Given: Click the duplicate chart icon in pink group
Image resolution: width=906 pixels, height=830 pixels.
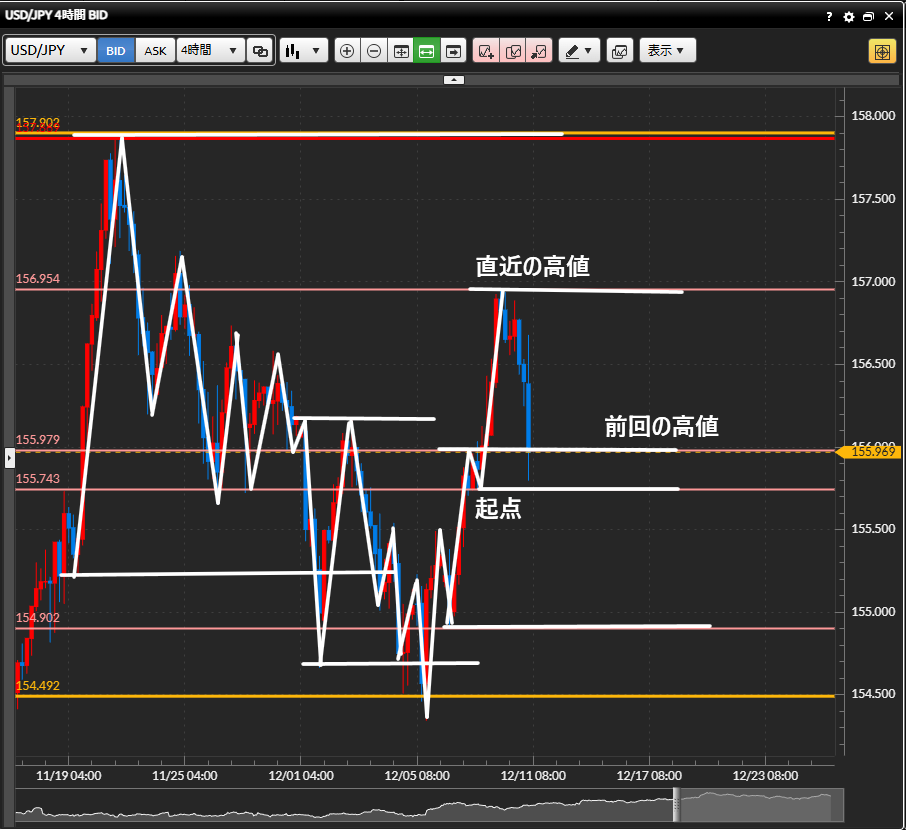Looking at the screenshot, I should click(513, 51).
